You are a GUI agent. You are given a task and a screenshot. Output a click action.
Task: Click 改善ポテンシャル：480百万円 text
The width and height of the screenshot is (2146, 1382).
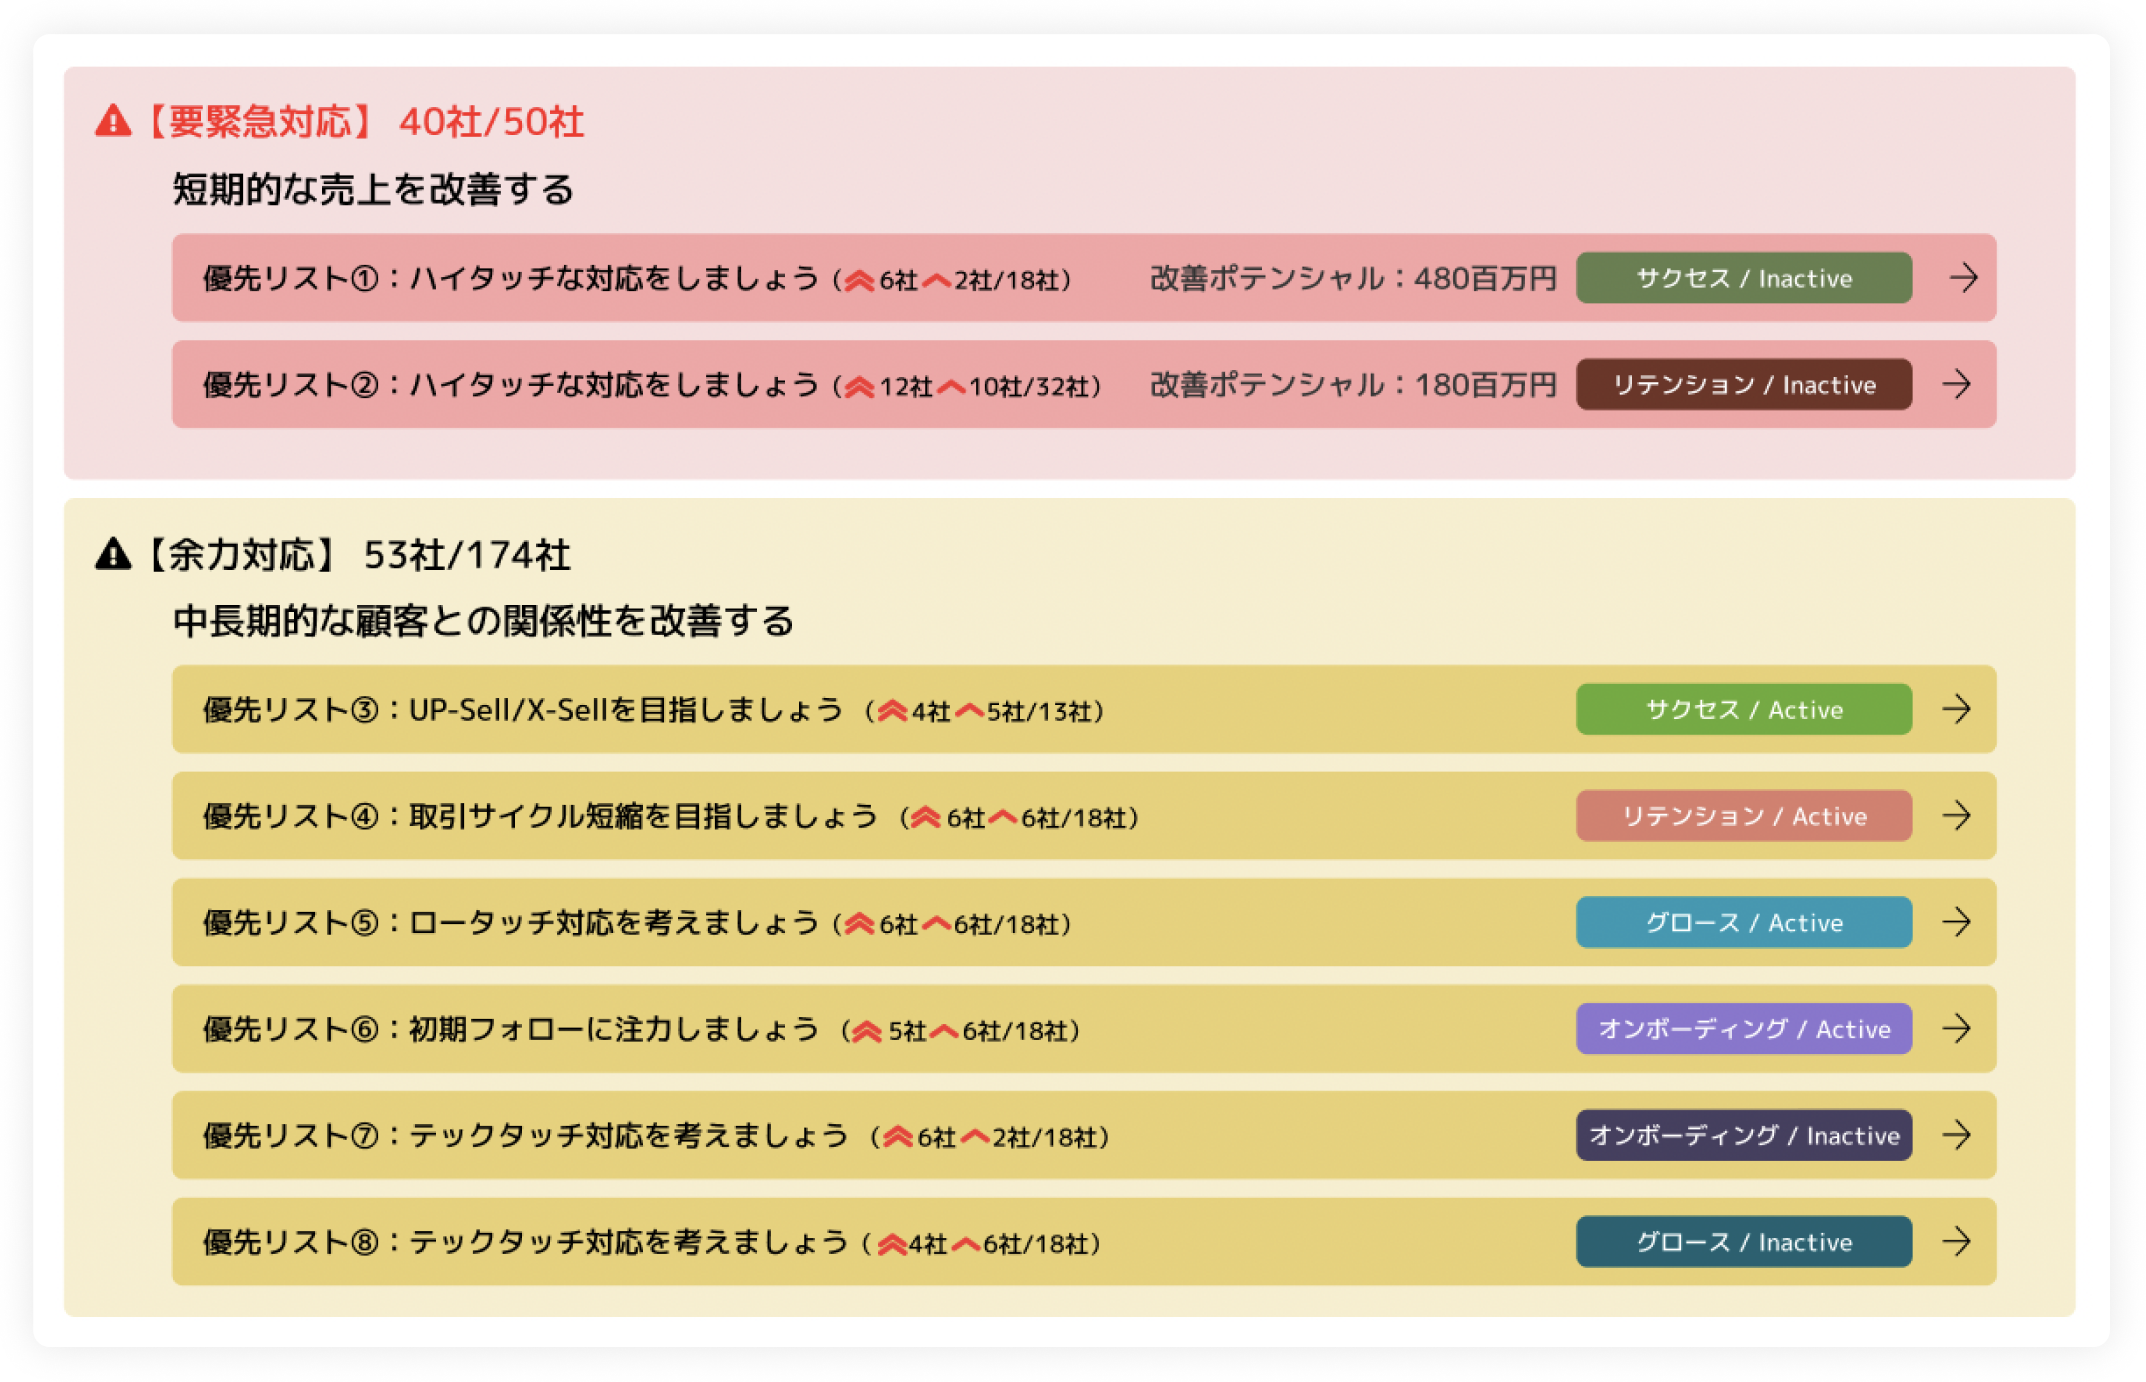(1353, 278)
